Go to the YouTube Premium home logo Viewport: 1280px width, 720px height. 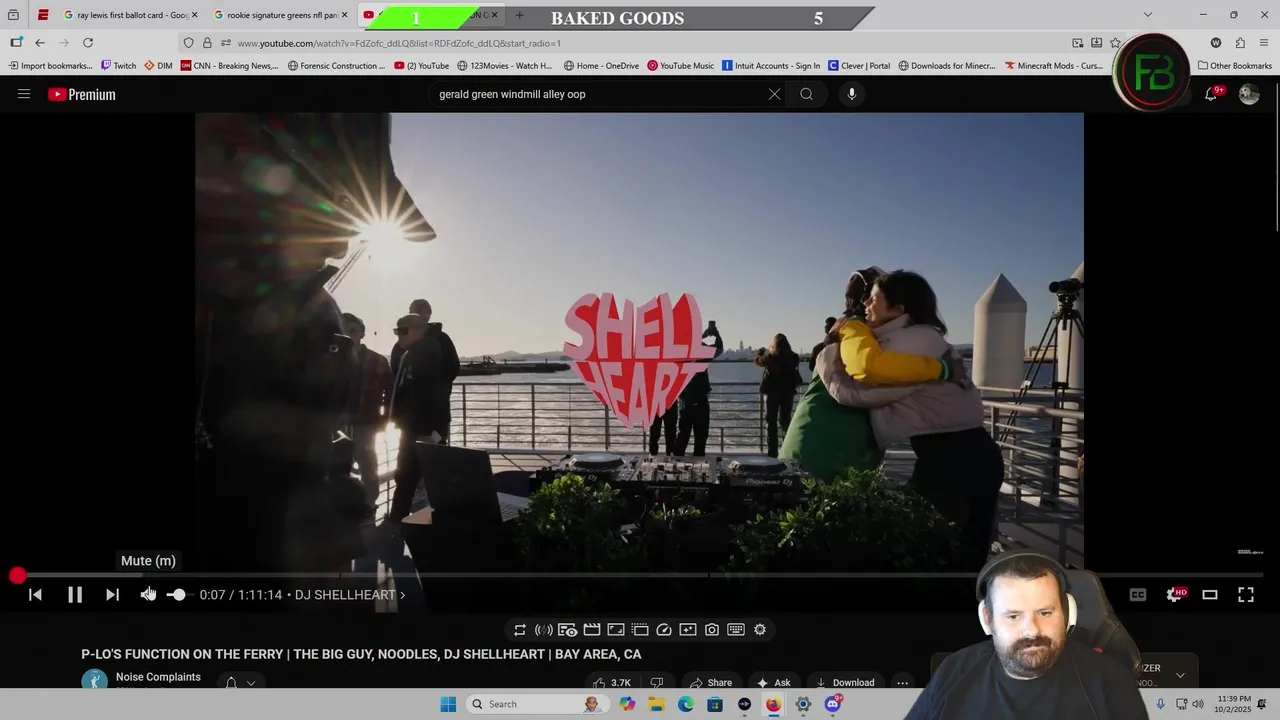click(82, 94)
